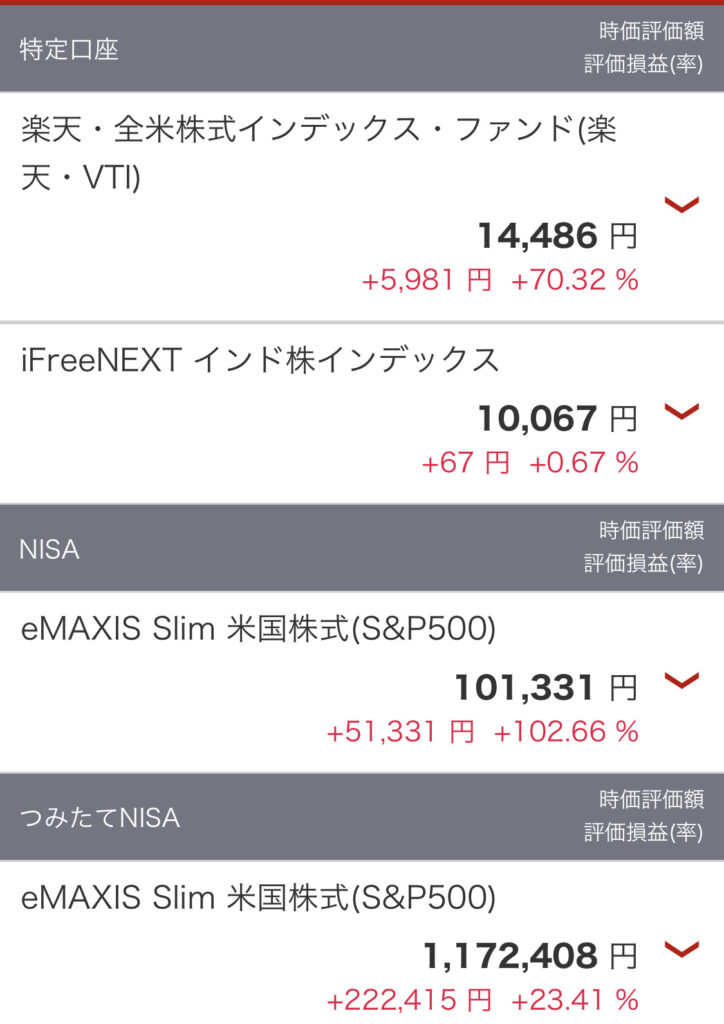This screenshot has width=724, height=1024.
Task: Expand the つみたてNISA eMAXIS Slim chevron
Action: point(682,950)
